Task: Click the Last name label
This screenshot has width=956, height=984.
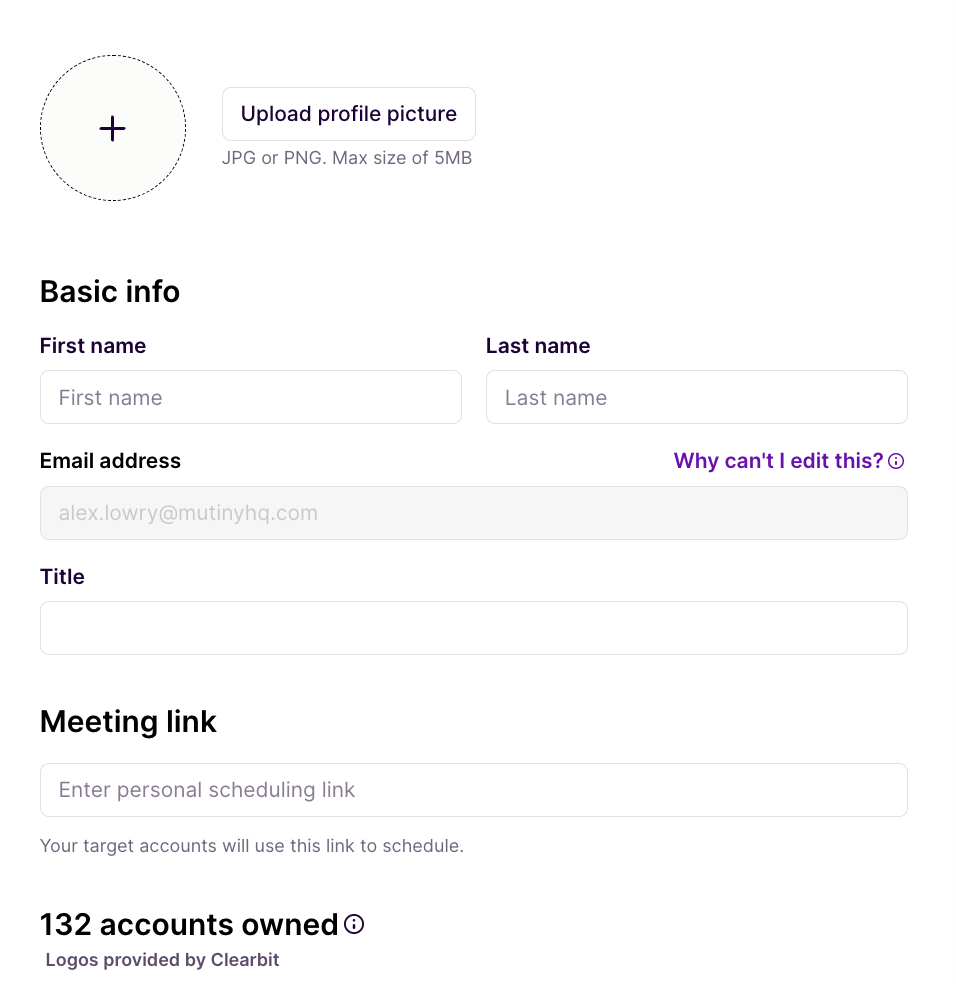Action: pos(538,346)
